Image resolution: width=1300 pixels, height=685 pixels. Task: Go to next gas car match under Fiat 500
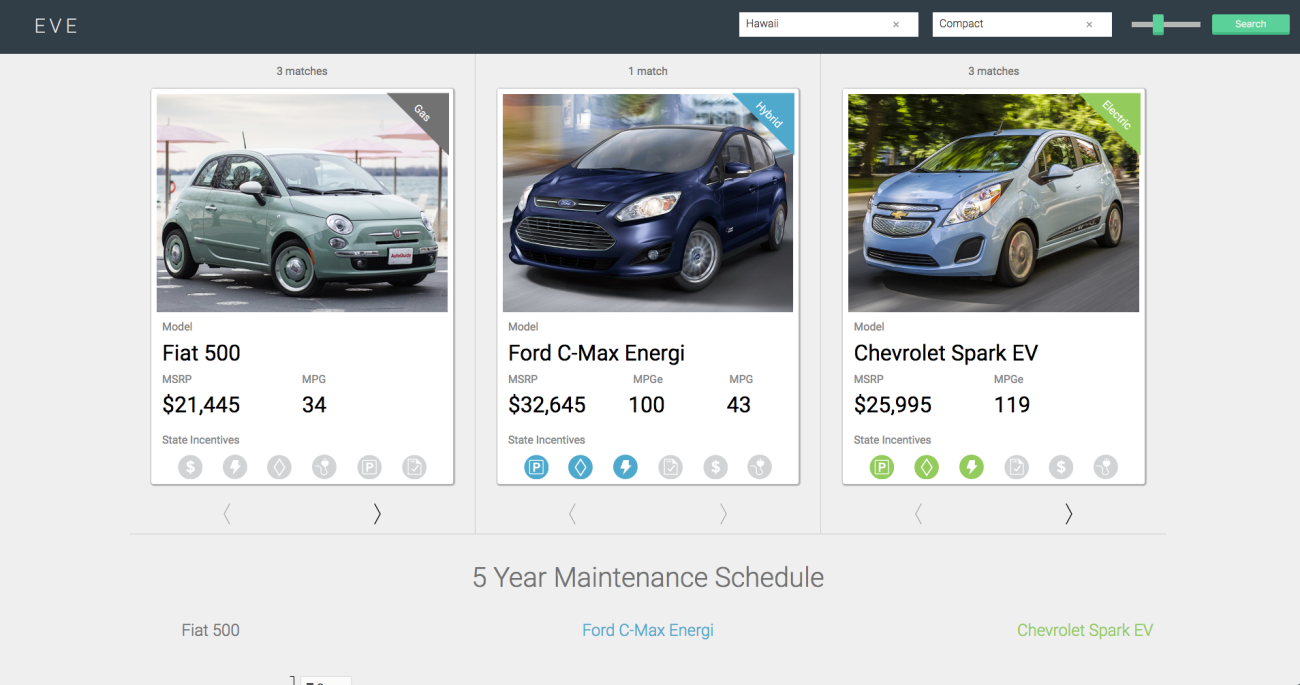377,514
